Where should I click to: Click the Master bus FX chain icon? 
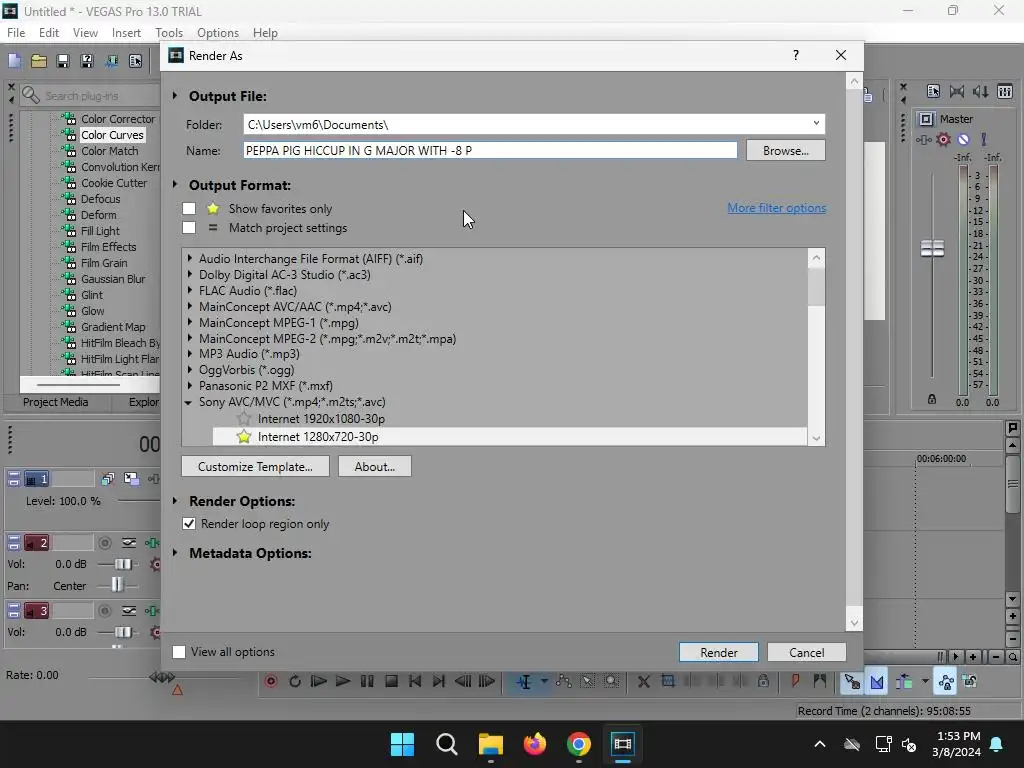coord(923,139)
